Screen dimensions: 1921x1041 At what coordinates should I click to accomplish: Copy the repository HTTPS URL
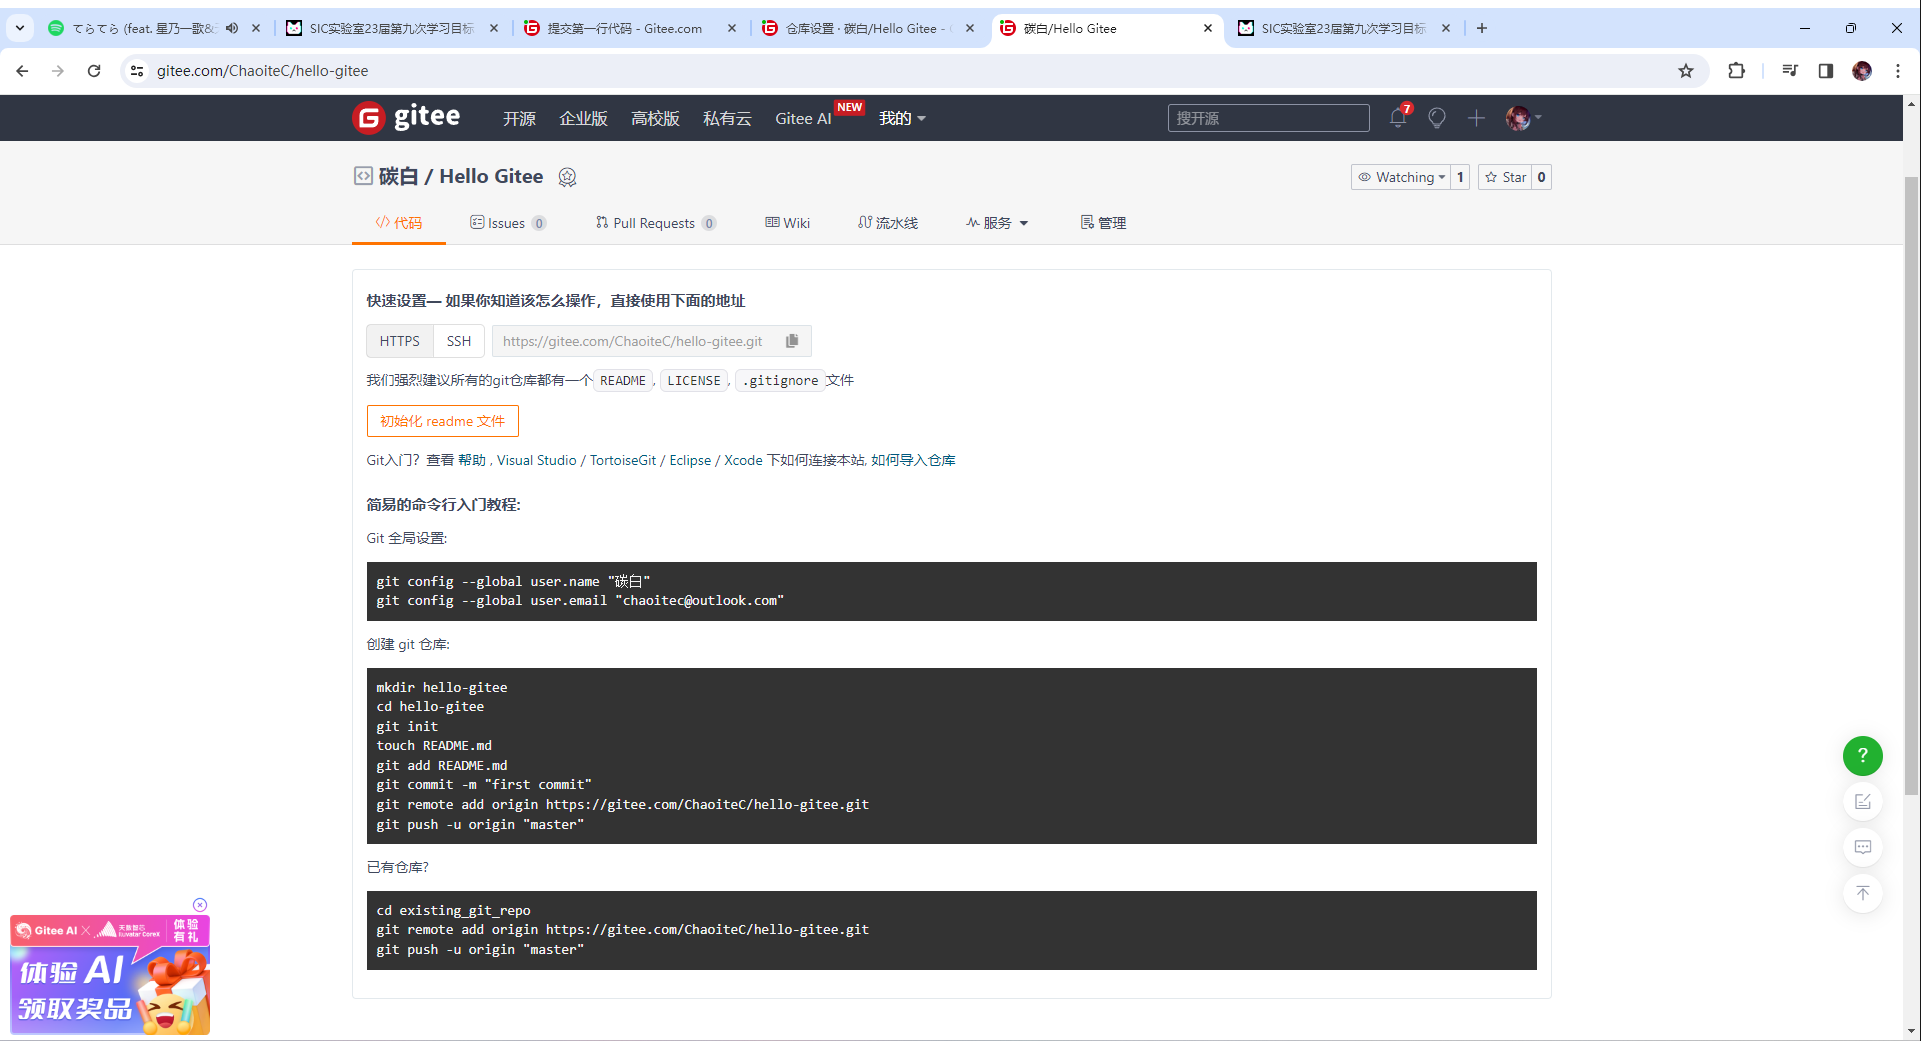tap(792, 341)
